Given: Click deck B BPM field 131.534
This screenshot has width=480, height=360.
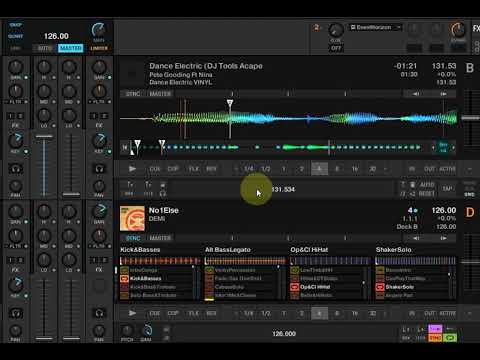Looking at the screenshot, I should (x=283, y=189).
